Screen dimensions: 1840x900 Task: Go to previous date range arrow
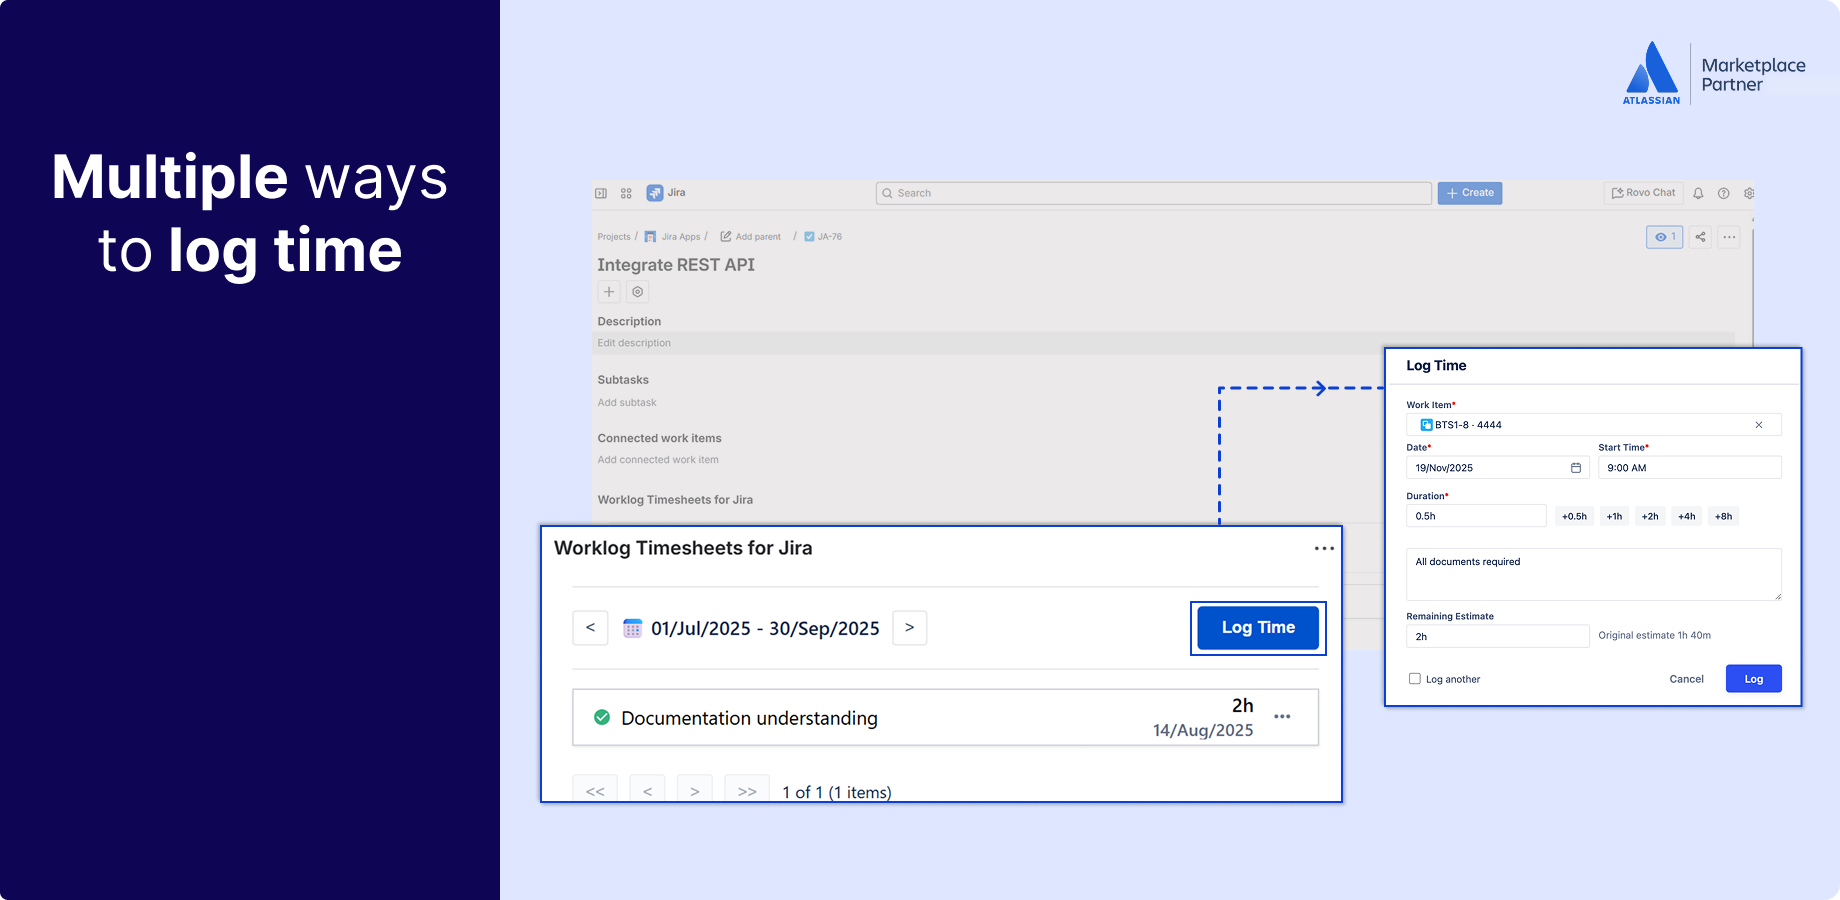[x=590, y=628]
